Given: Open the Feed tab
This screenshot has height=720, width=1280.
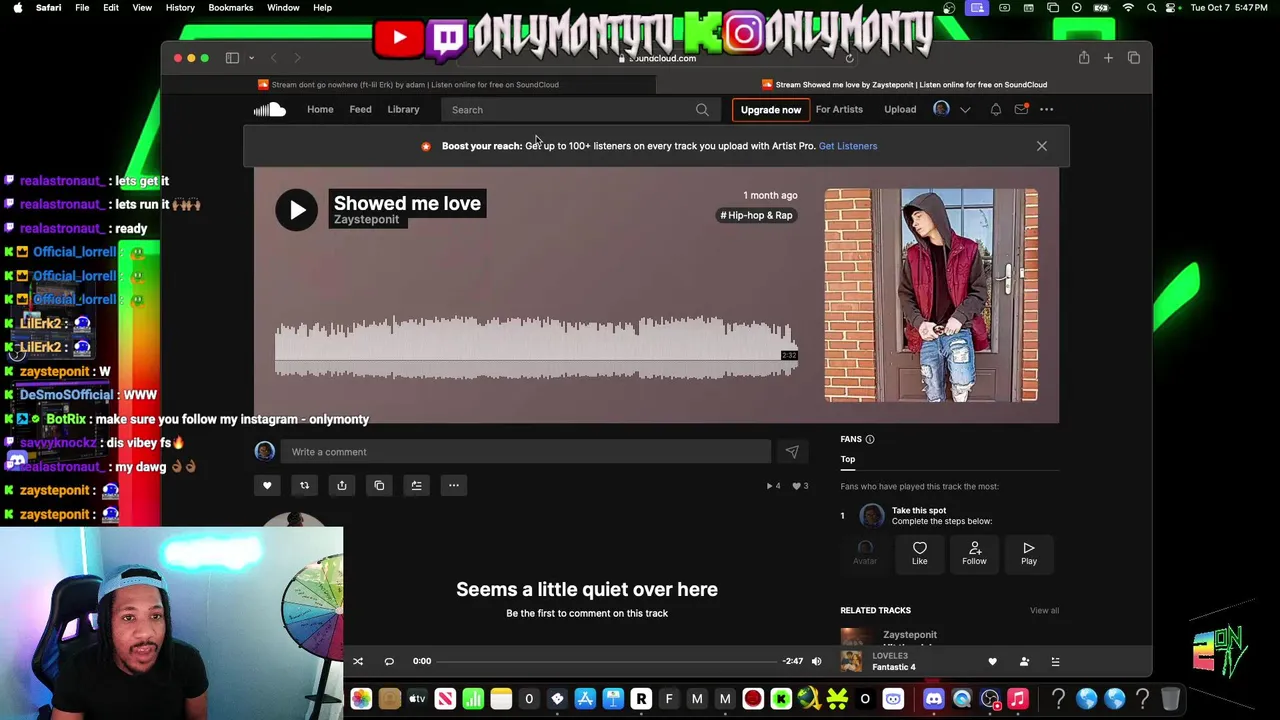Looking at the screenshot, I should [360, 109].
